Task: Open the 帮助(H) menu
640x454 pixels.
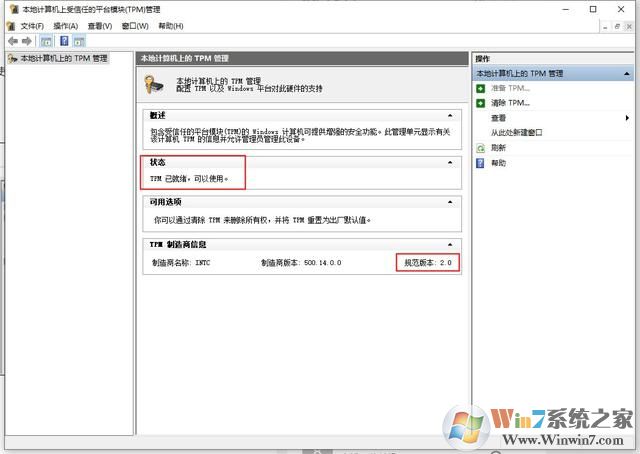Action: (x=171, y=26)
